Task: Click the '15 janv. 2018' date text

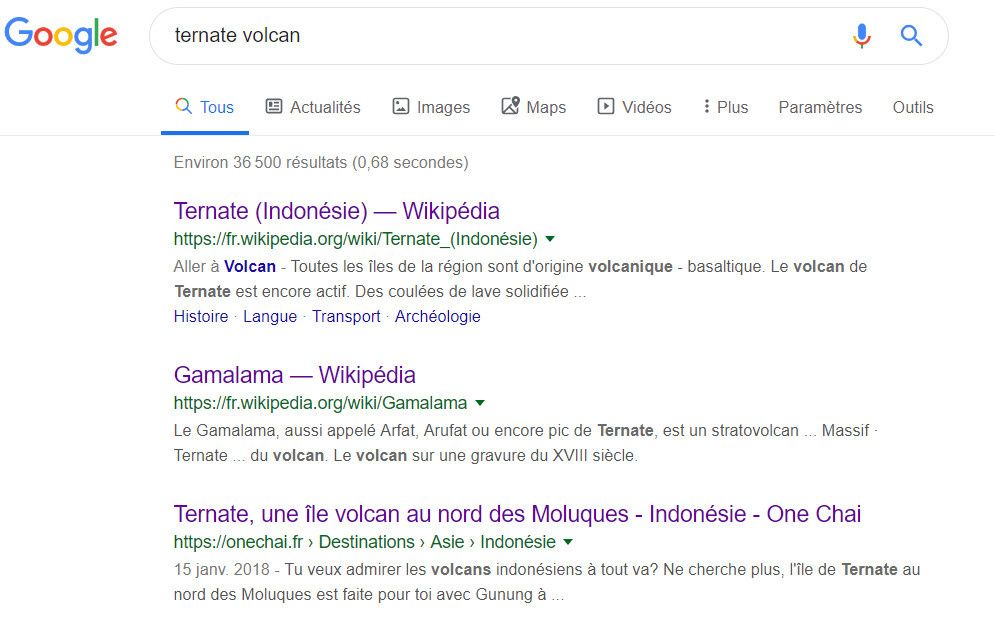Action: (221, 569)
